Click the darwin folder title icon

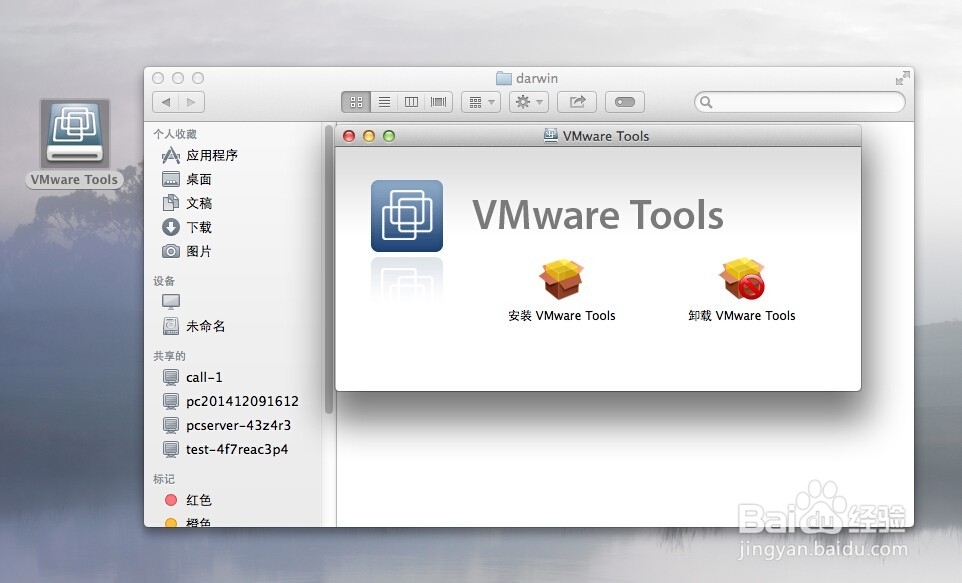pos(504,78)
